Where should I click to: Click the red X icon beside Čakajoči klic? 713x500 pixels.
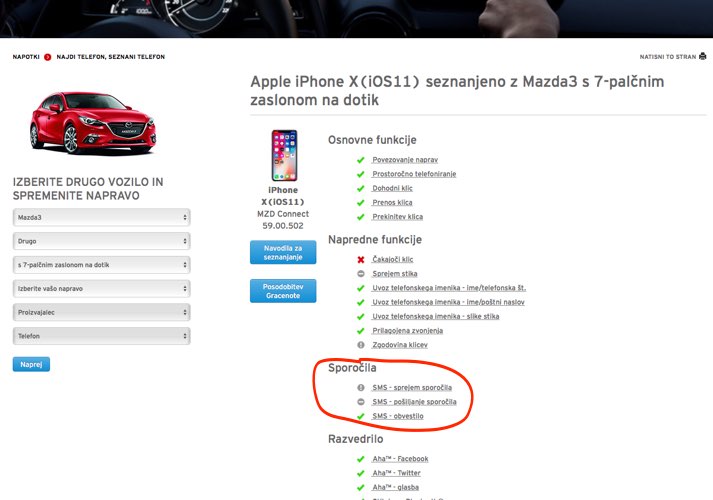pos(361,260)
